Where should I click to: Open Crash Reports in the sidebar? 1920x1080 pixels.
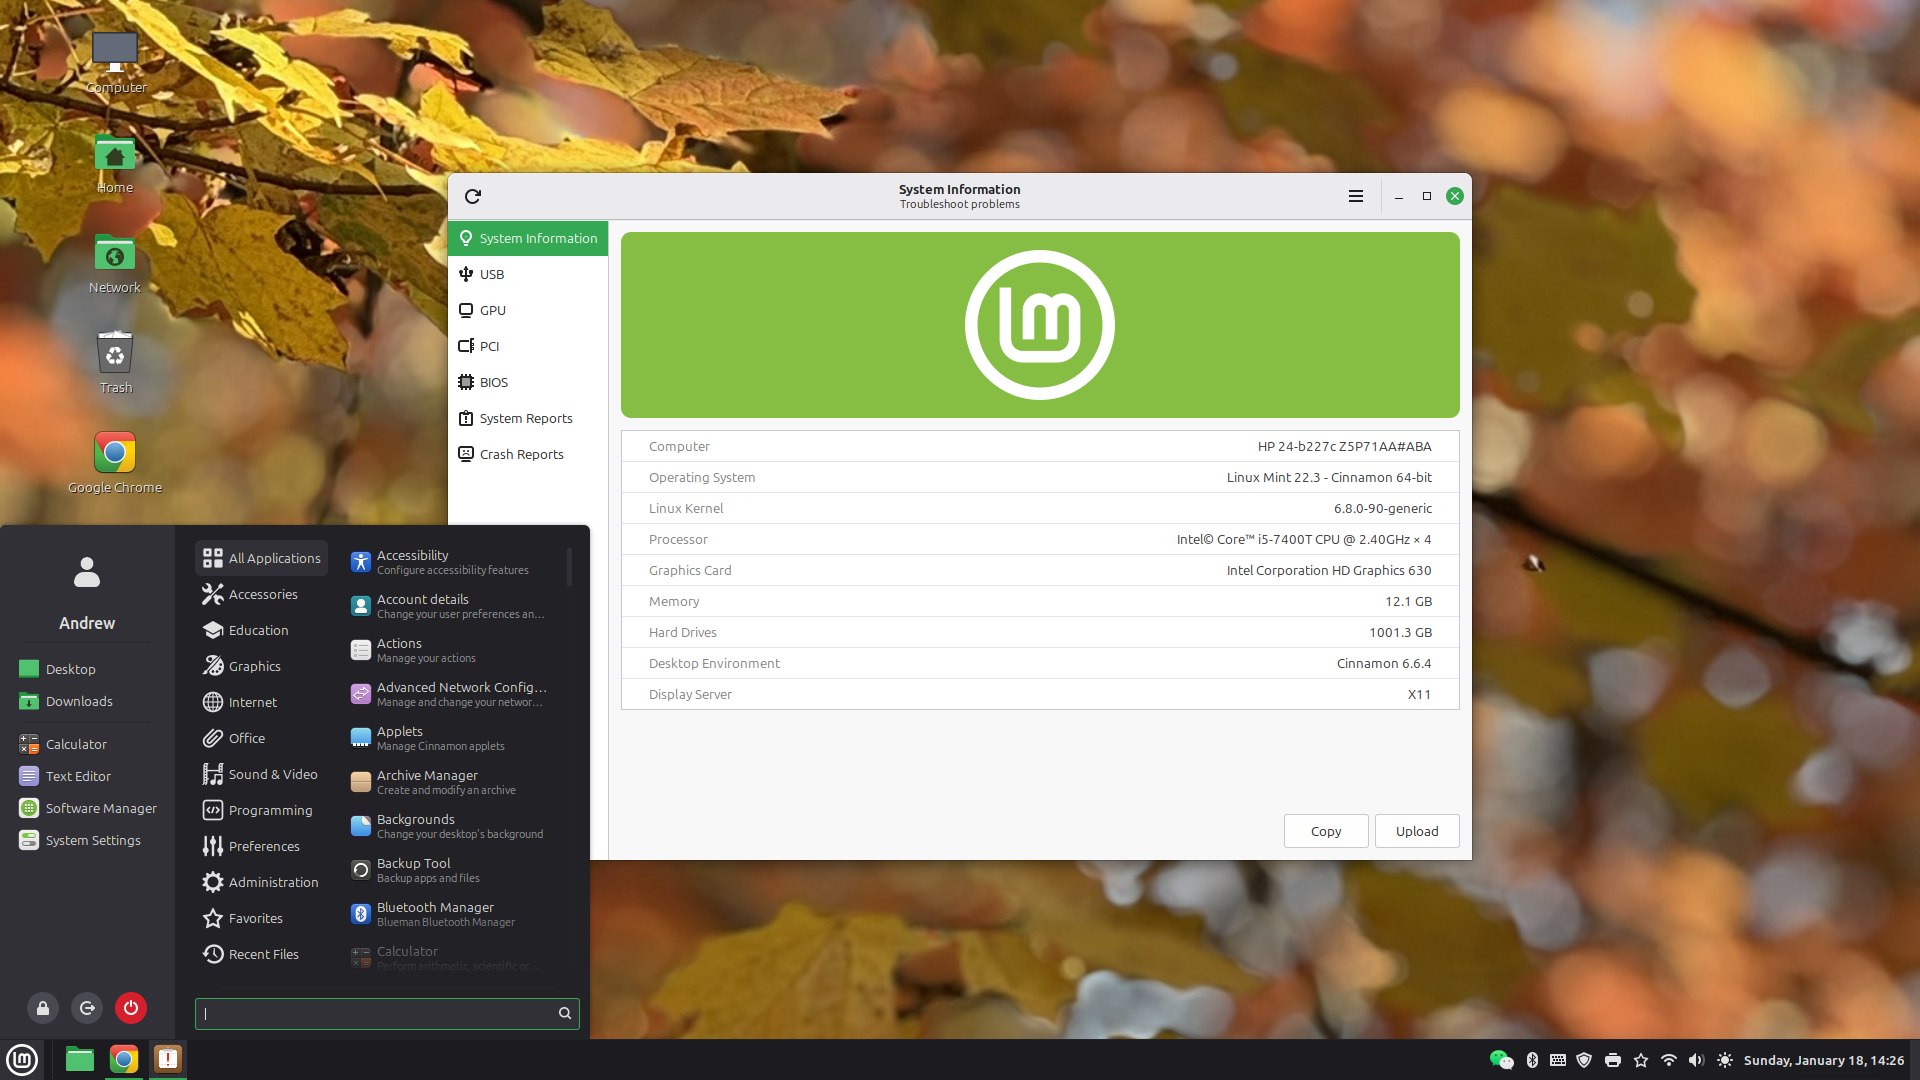click(x=528, y=454)
